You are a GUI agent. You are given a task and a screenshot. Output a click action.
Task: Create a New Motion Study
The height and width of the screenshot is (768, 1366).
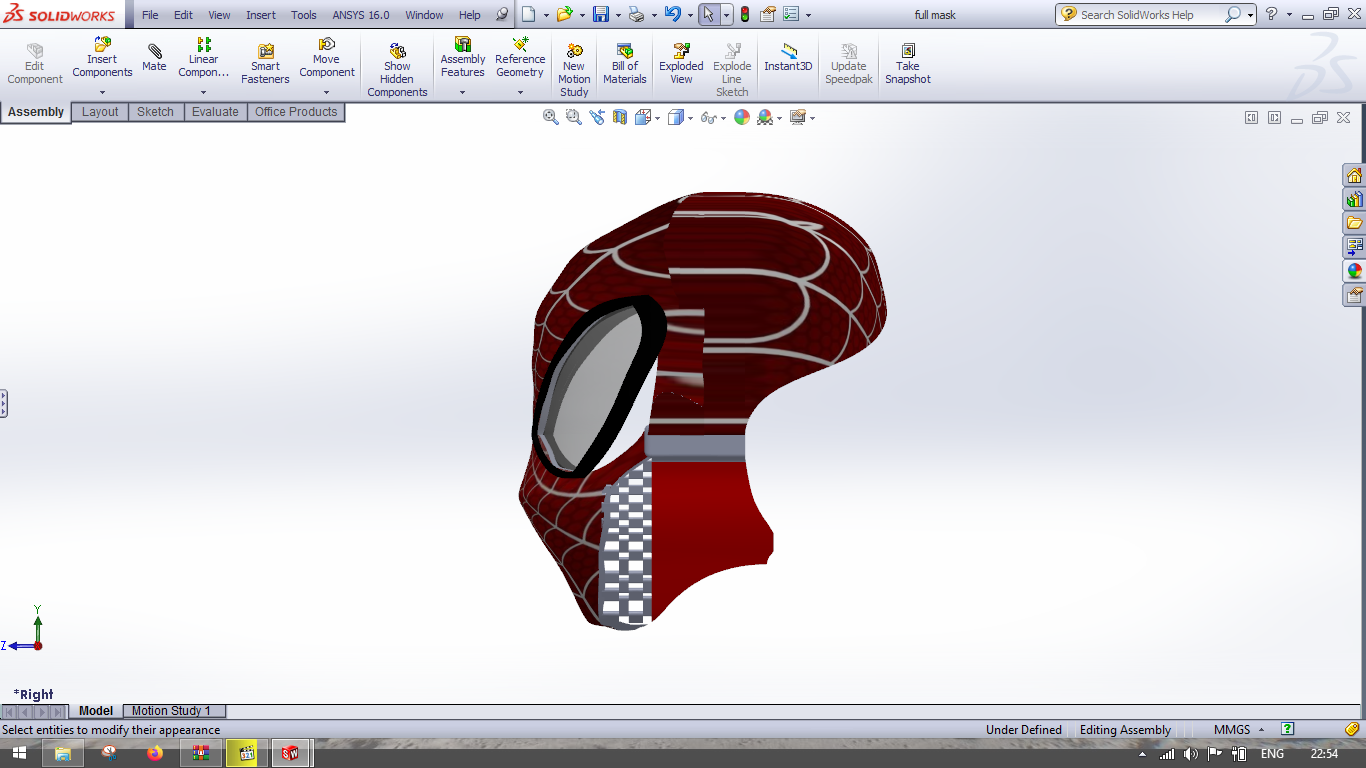click(574, 70)
